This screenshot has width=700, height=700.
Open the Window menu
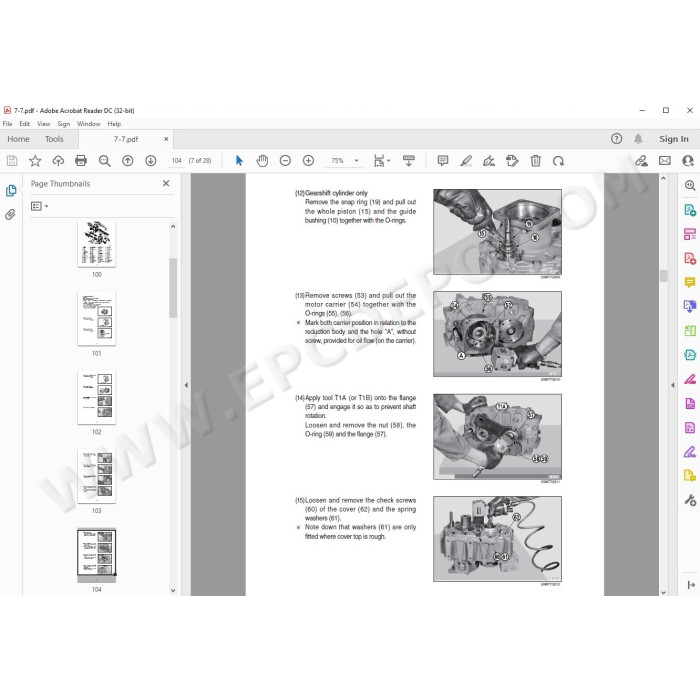click(x=88, y=124)
